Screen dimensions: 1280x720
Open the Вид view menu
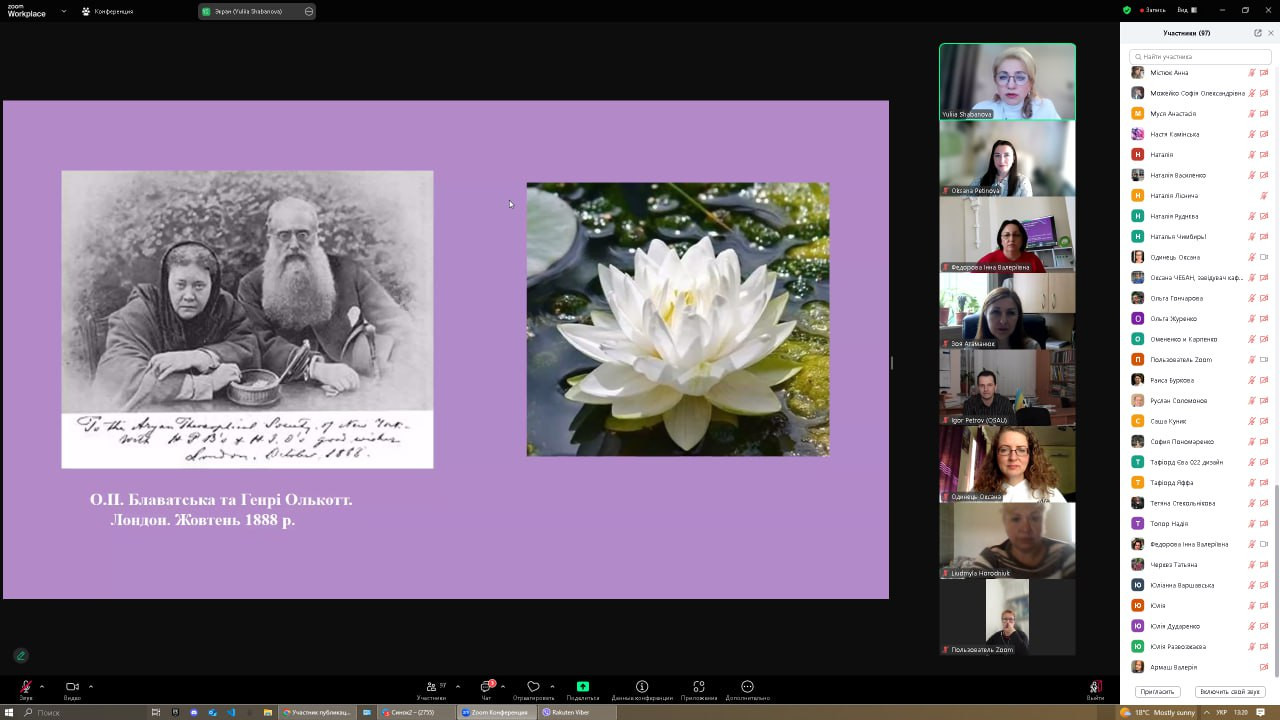[1184, 10]
